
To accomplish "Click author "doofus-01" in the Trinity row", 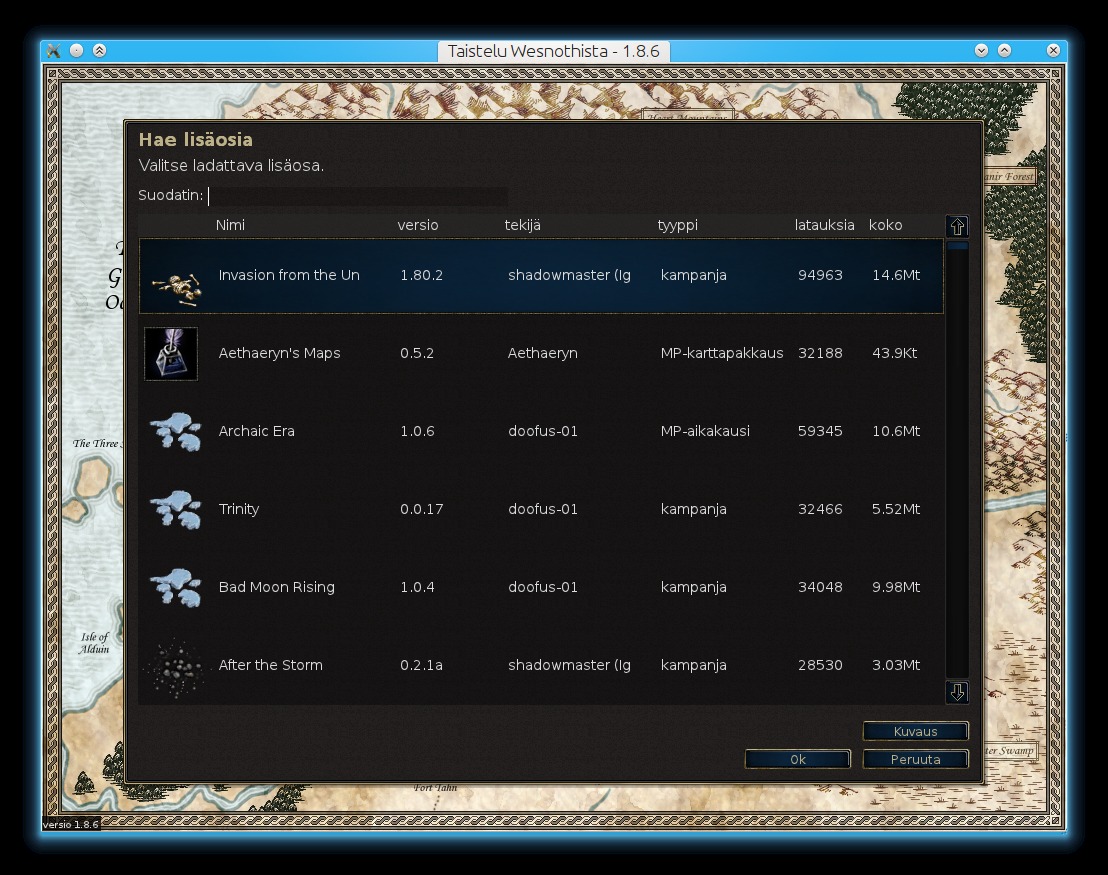I will [543, 509].
